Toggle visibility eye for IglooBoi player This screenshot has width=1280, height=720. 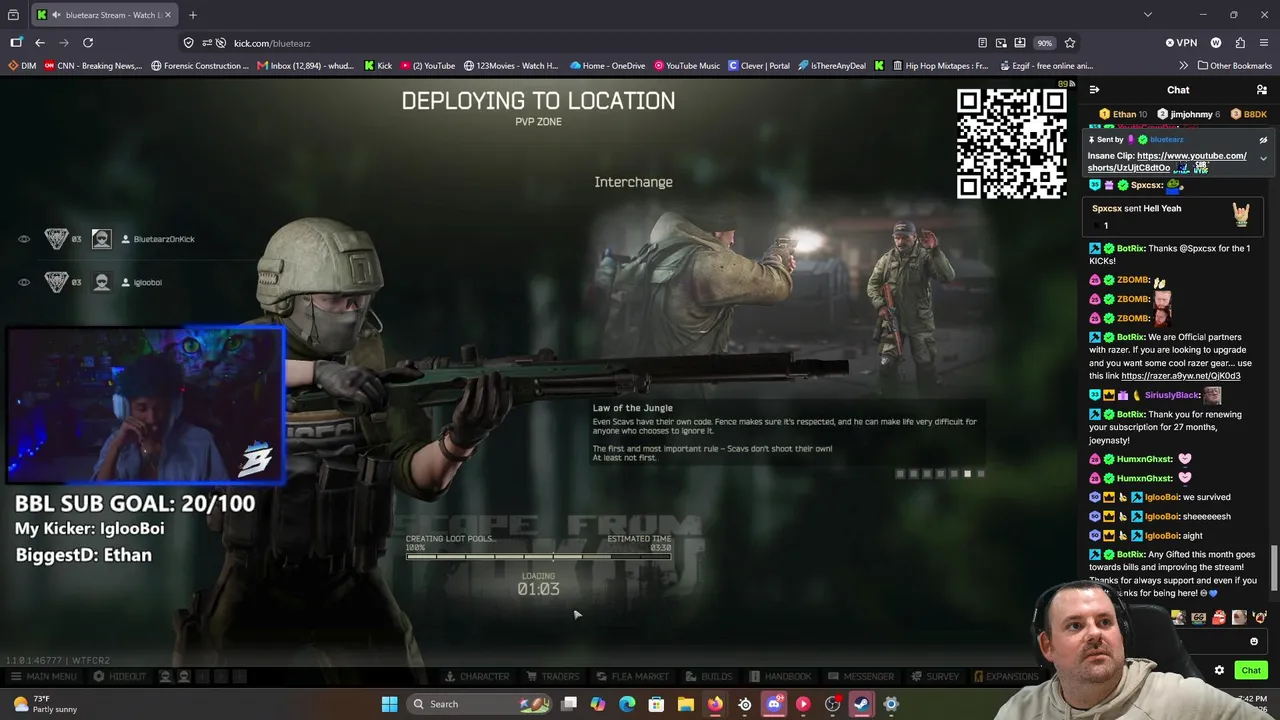(x=24, y=282)
